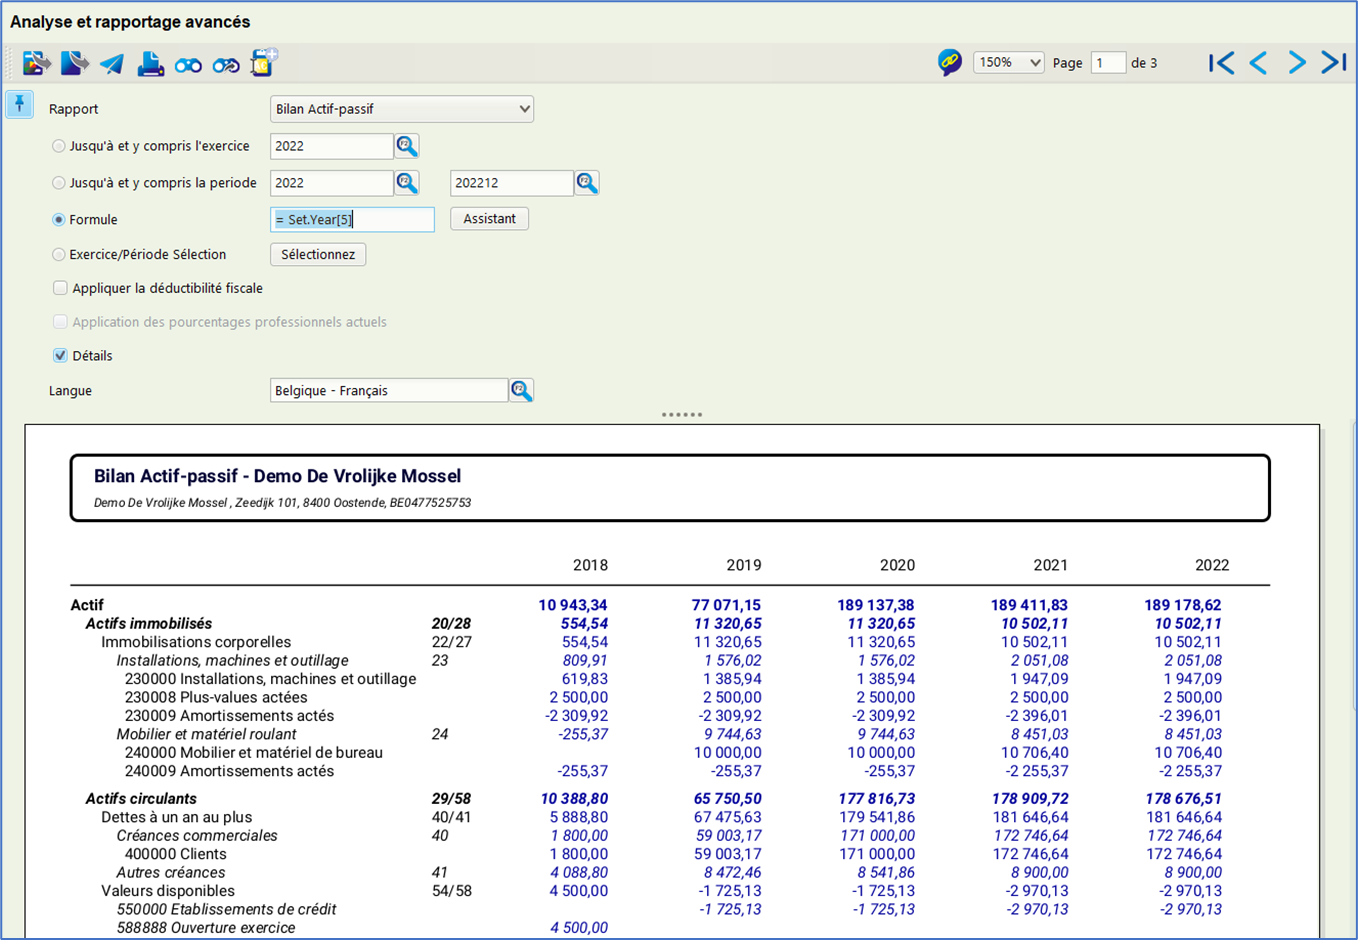Go to previous report page
The width and height of the screenshot is (1358, 940).
tap(1259, 63)
